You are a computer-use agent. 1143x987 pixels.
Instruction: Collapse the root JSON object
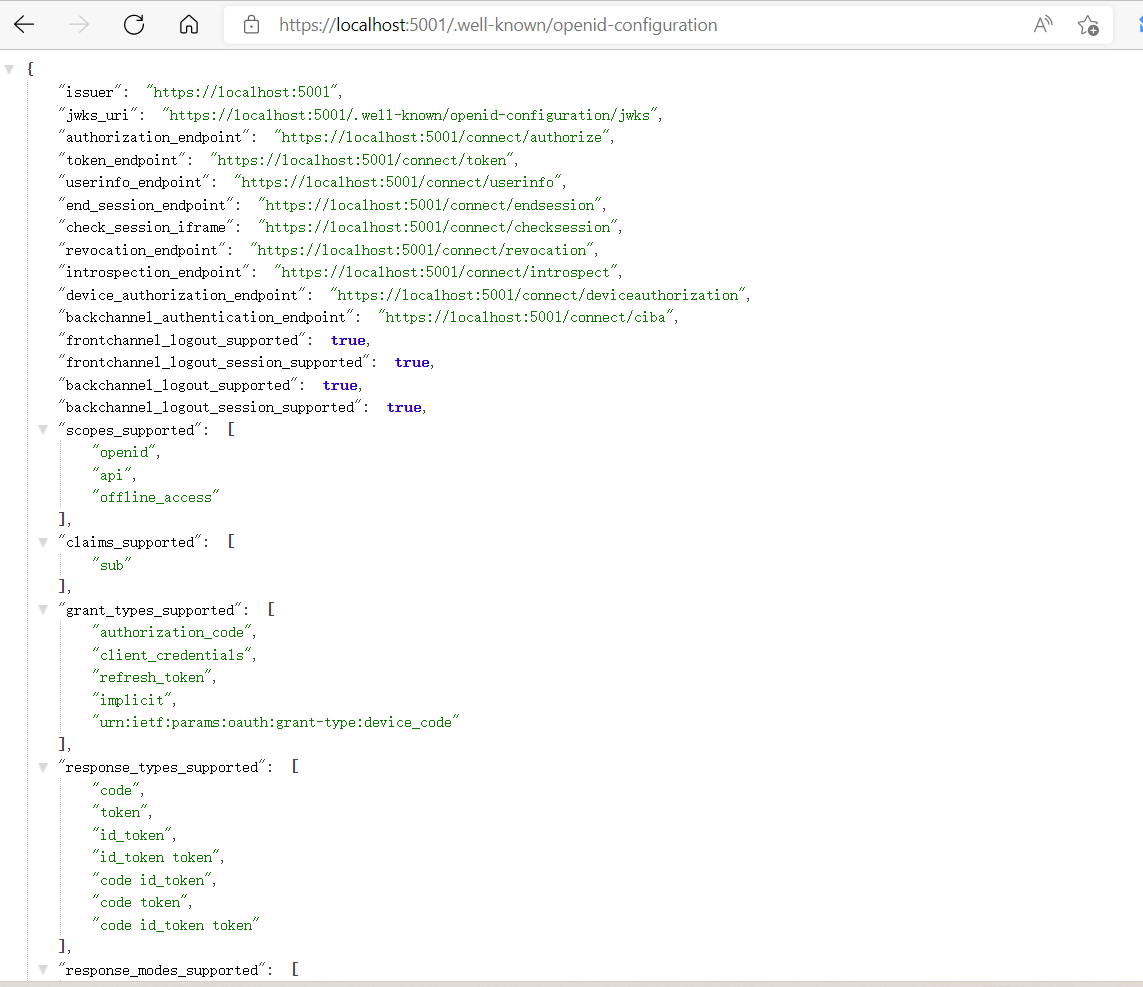point(9,68)
